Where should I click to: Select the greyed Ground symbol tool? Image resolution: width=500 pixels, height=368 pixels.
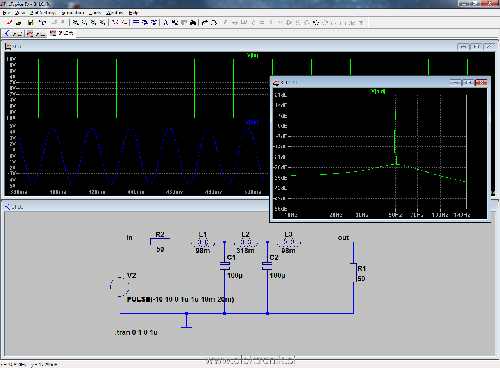[235, 23]
